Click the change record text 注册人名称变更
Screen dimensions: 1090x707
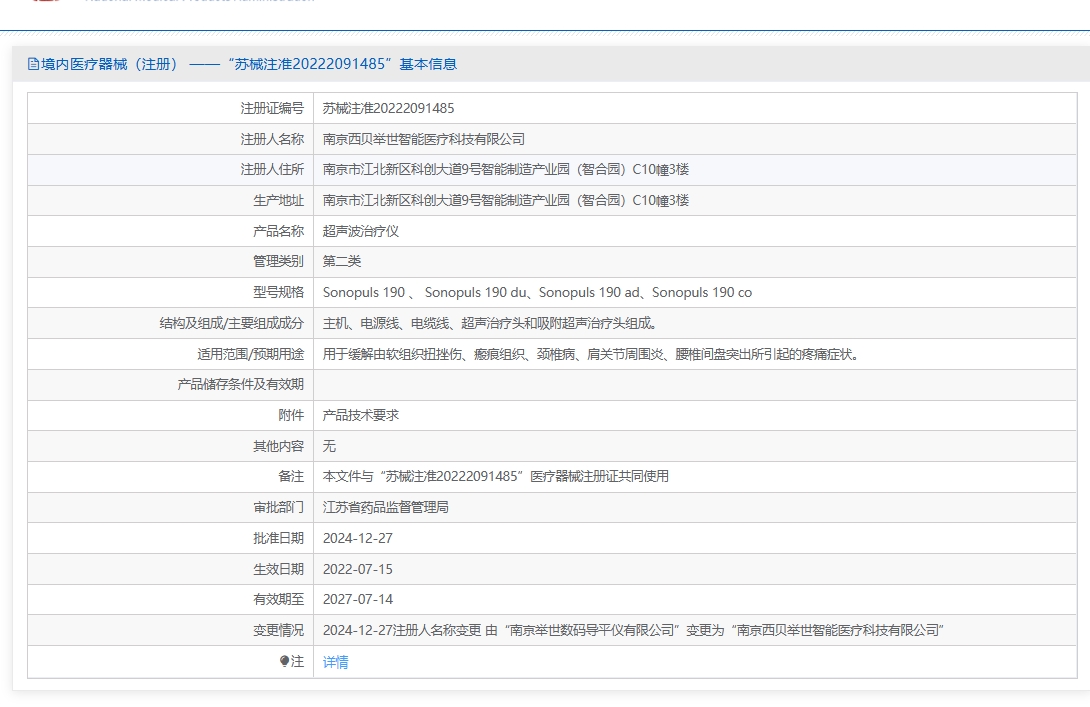pos(633,630)
